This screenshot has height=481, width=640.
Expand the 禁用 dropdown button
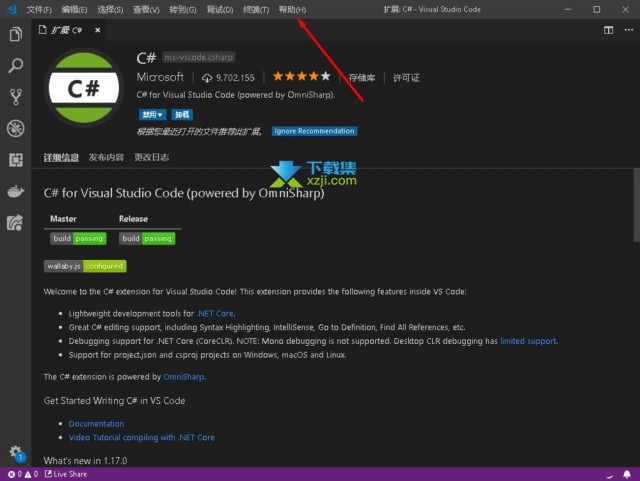point(152,115)
